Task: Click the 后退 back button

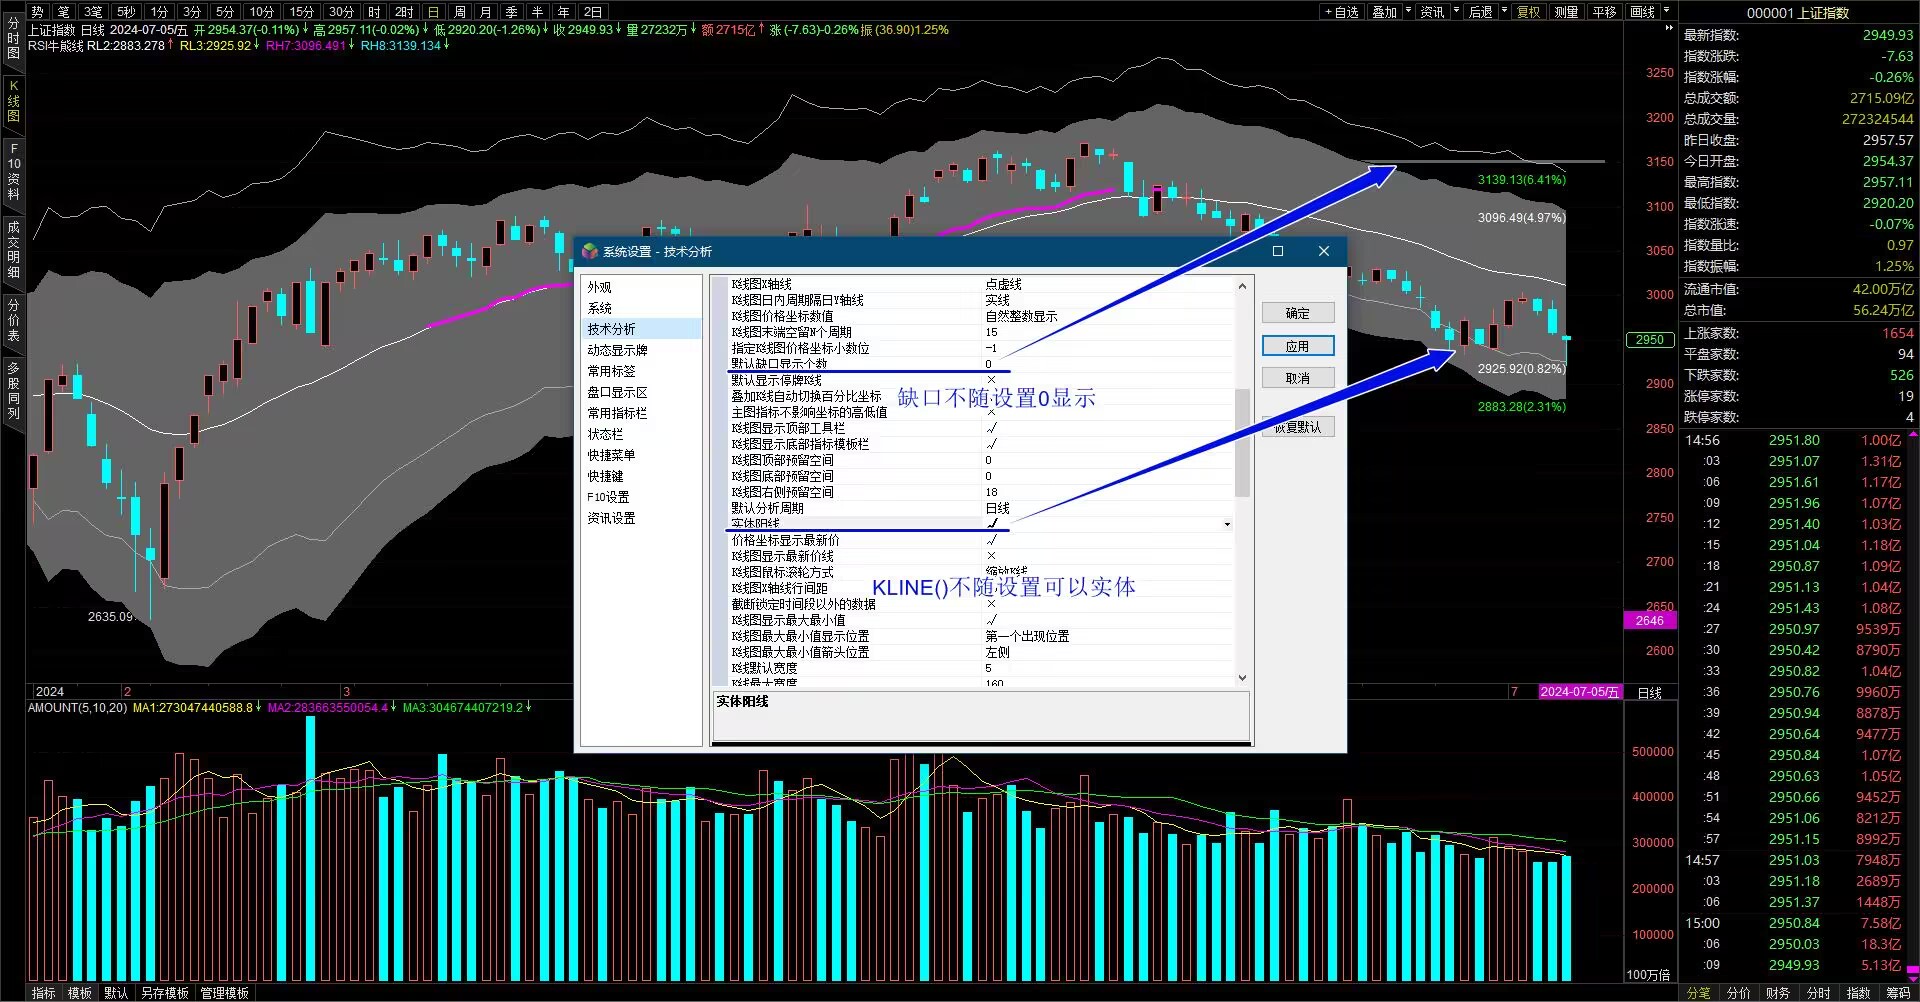Action: (1481, 12)
